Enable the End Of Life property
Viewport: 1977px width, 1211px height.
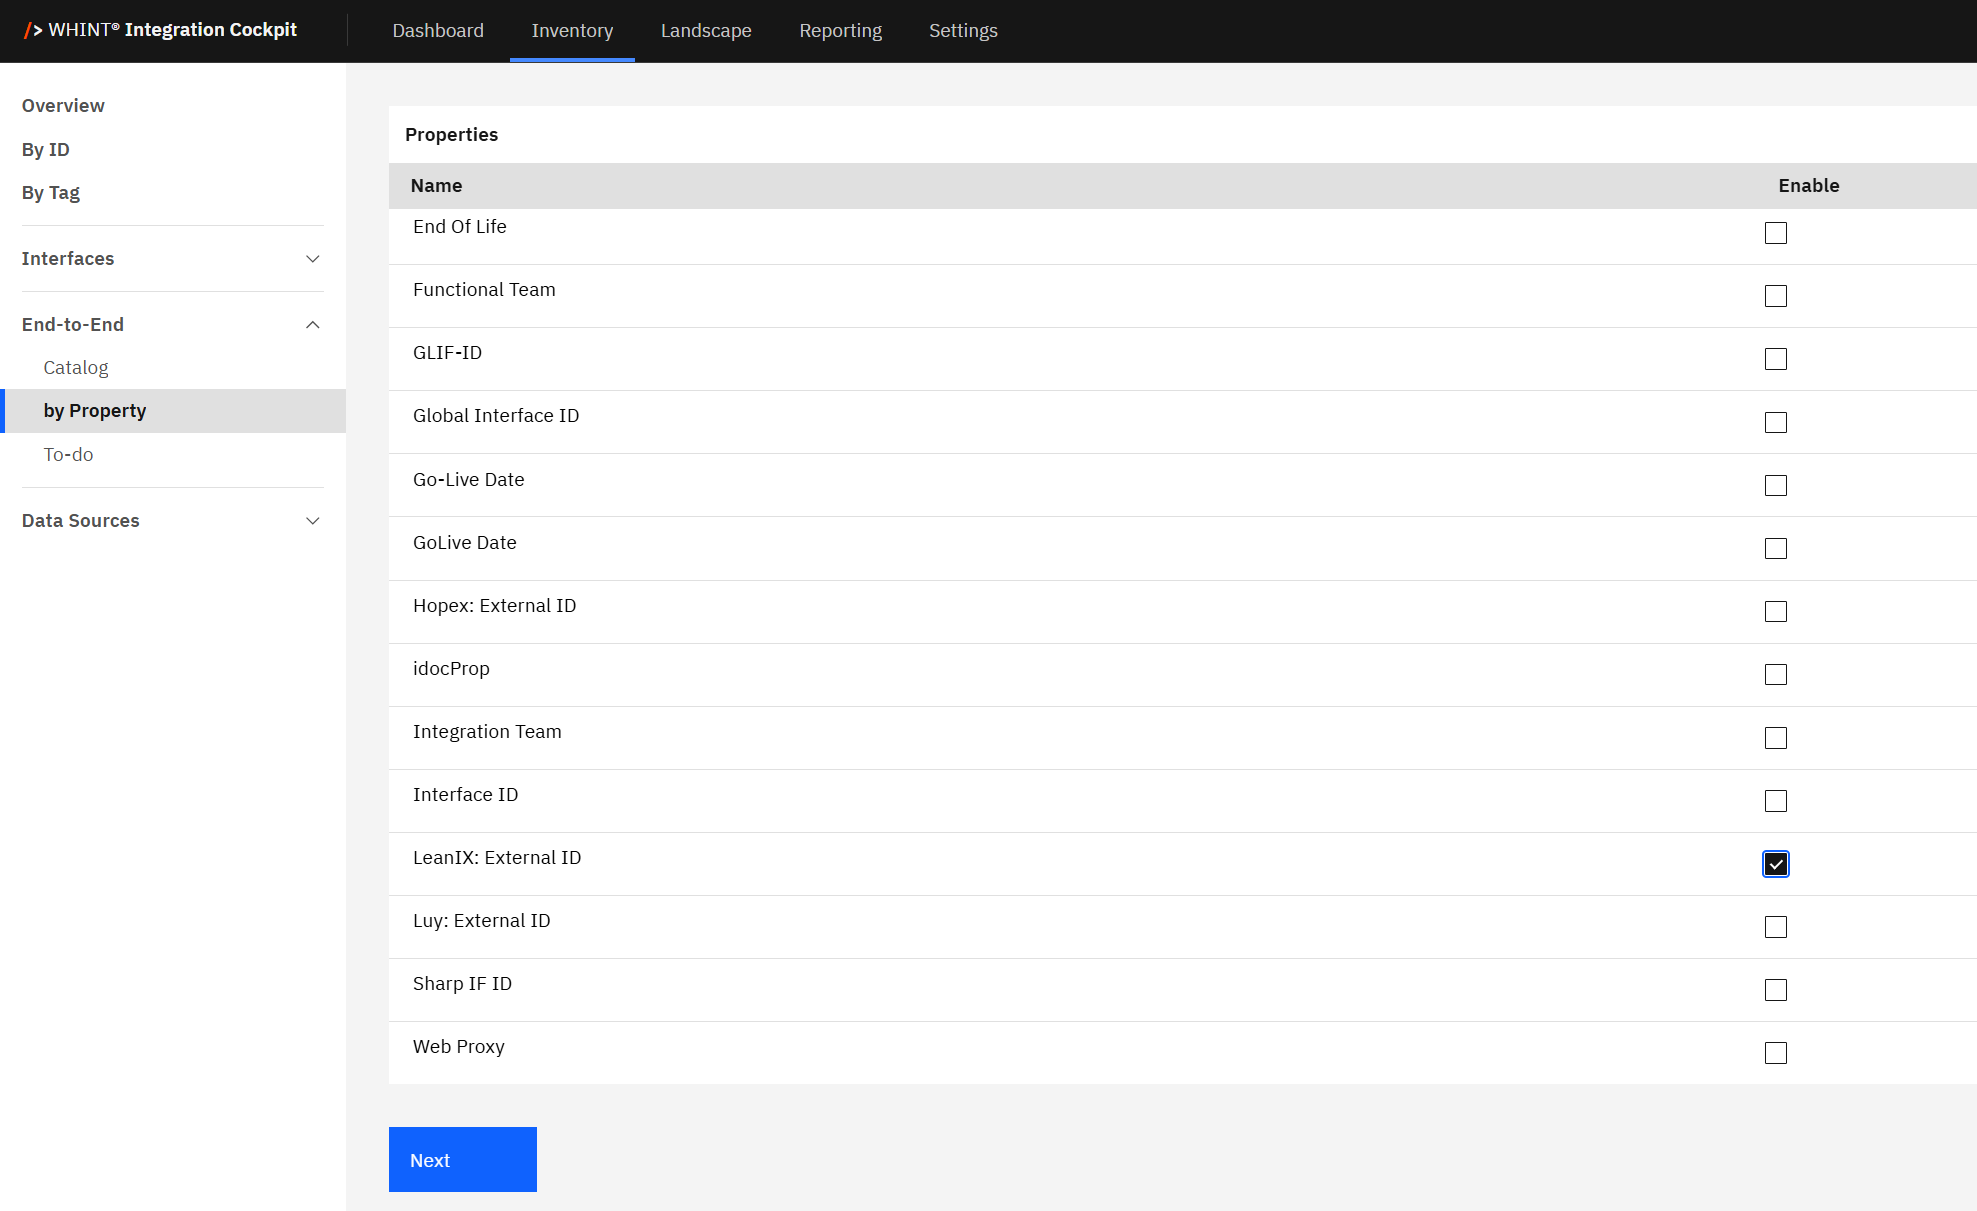(x=1775, y=233)
